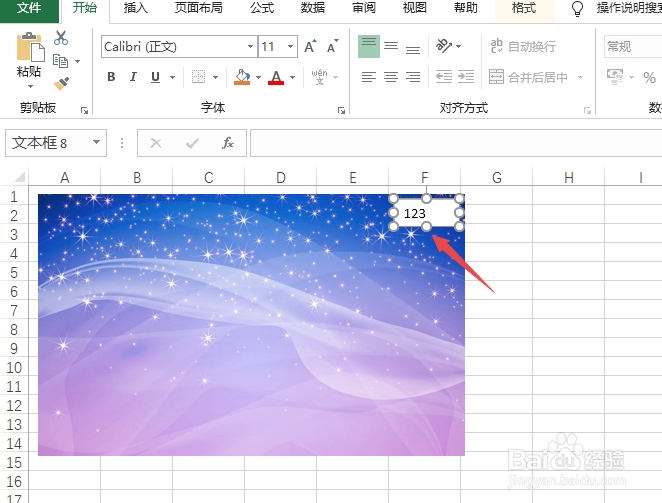Open the Name Box dropdown (文本框 8)
662x503 pixels.
click(x=96, y=142)
